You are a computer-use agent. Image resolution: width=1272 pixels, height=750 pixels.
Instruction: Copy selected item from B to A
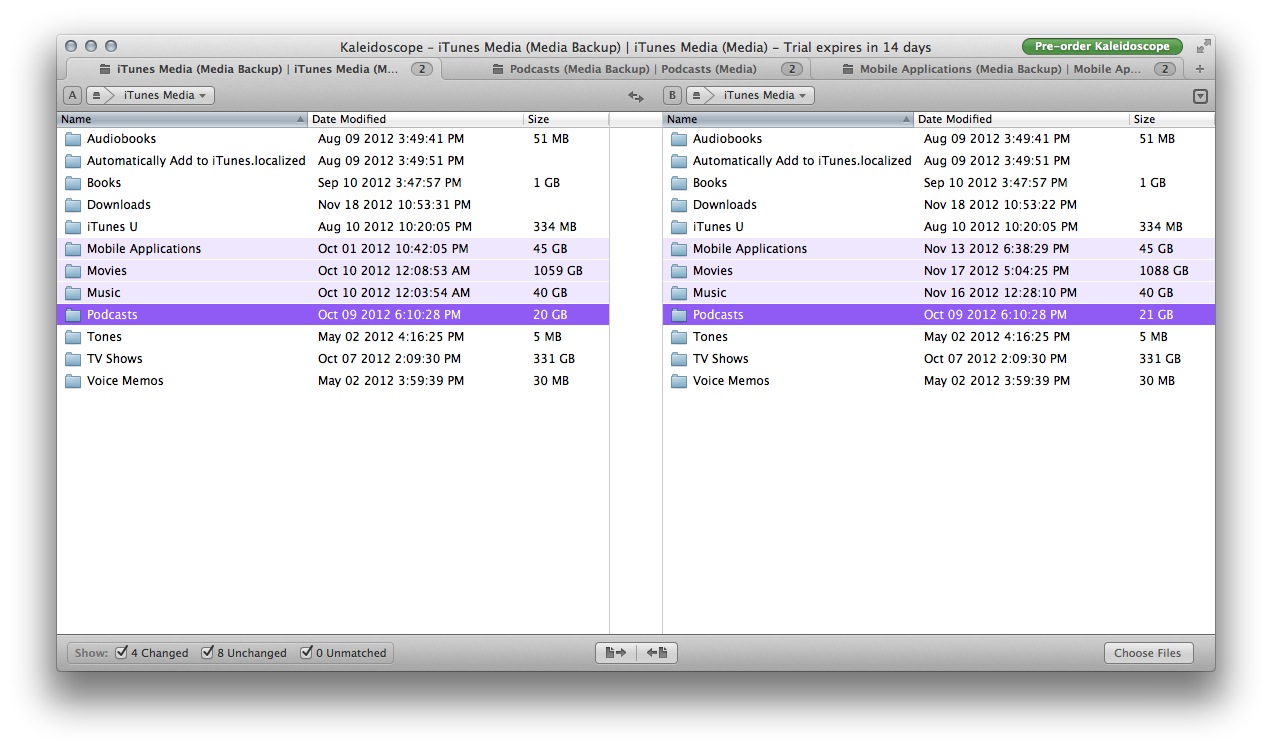point(657,653)
